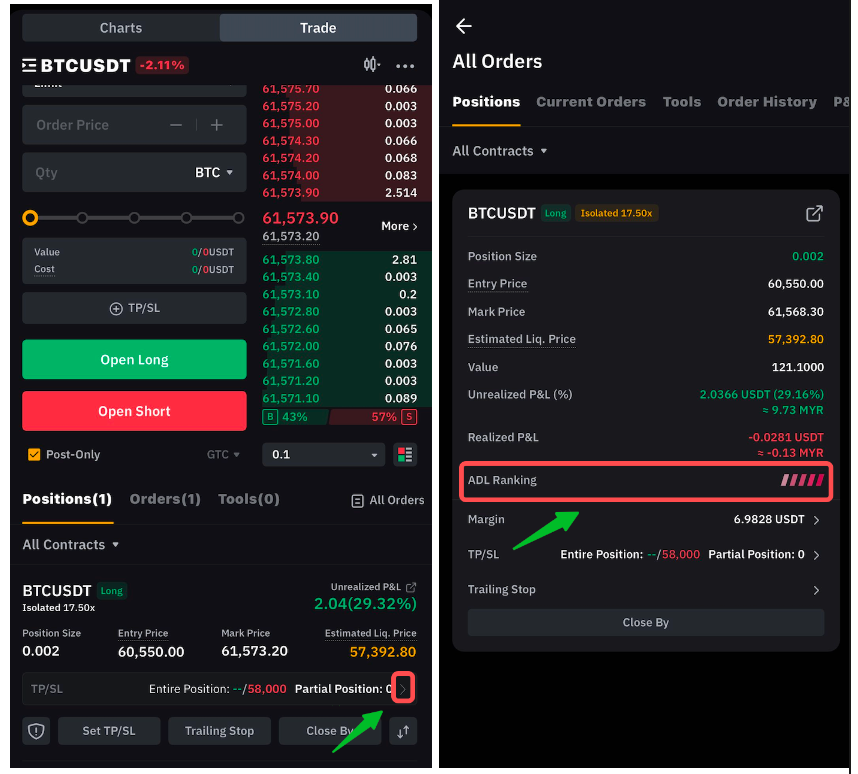
Task: Click the reverse position arrows icon
Action: pyautogui.click(x=403, y=731)
